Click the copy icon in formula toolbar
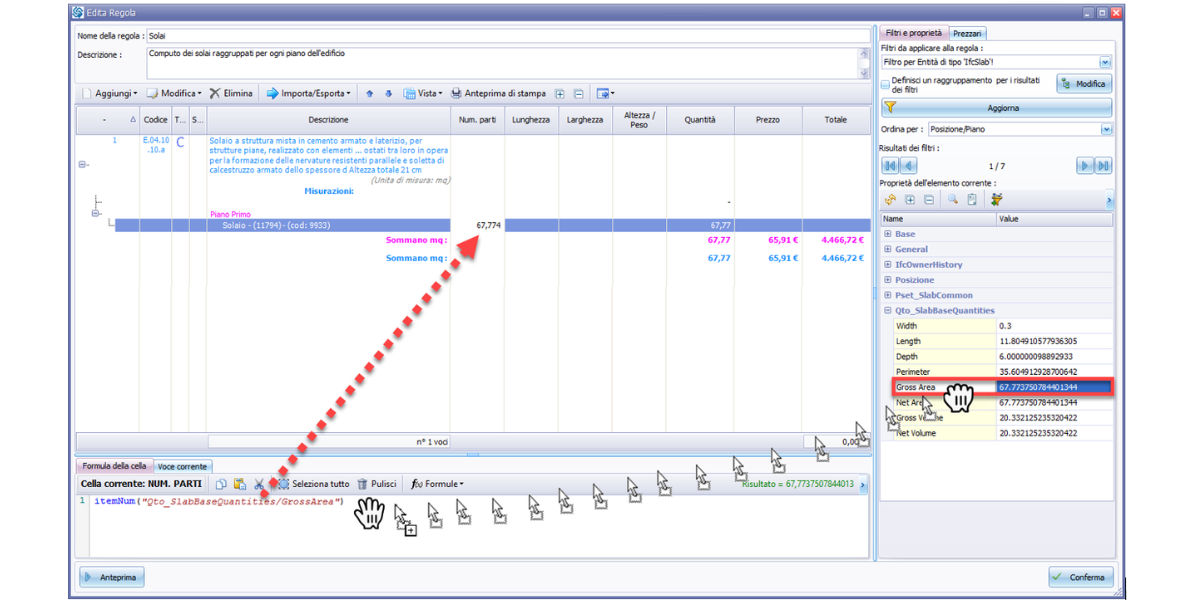 pos(221,484)
